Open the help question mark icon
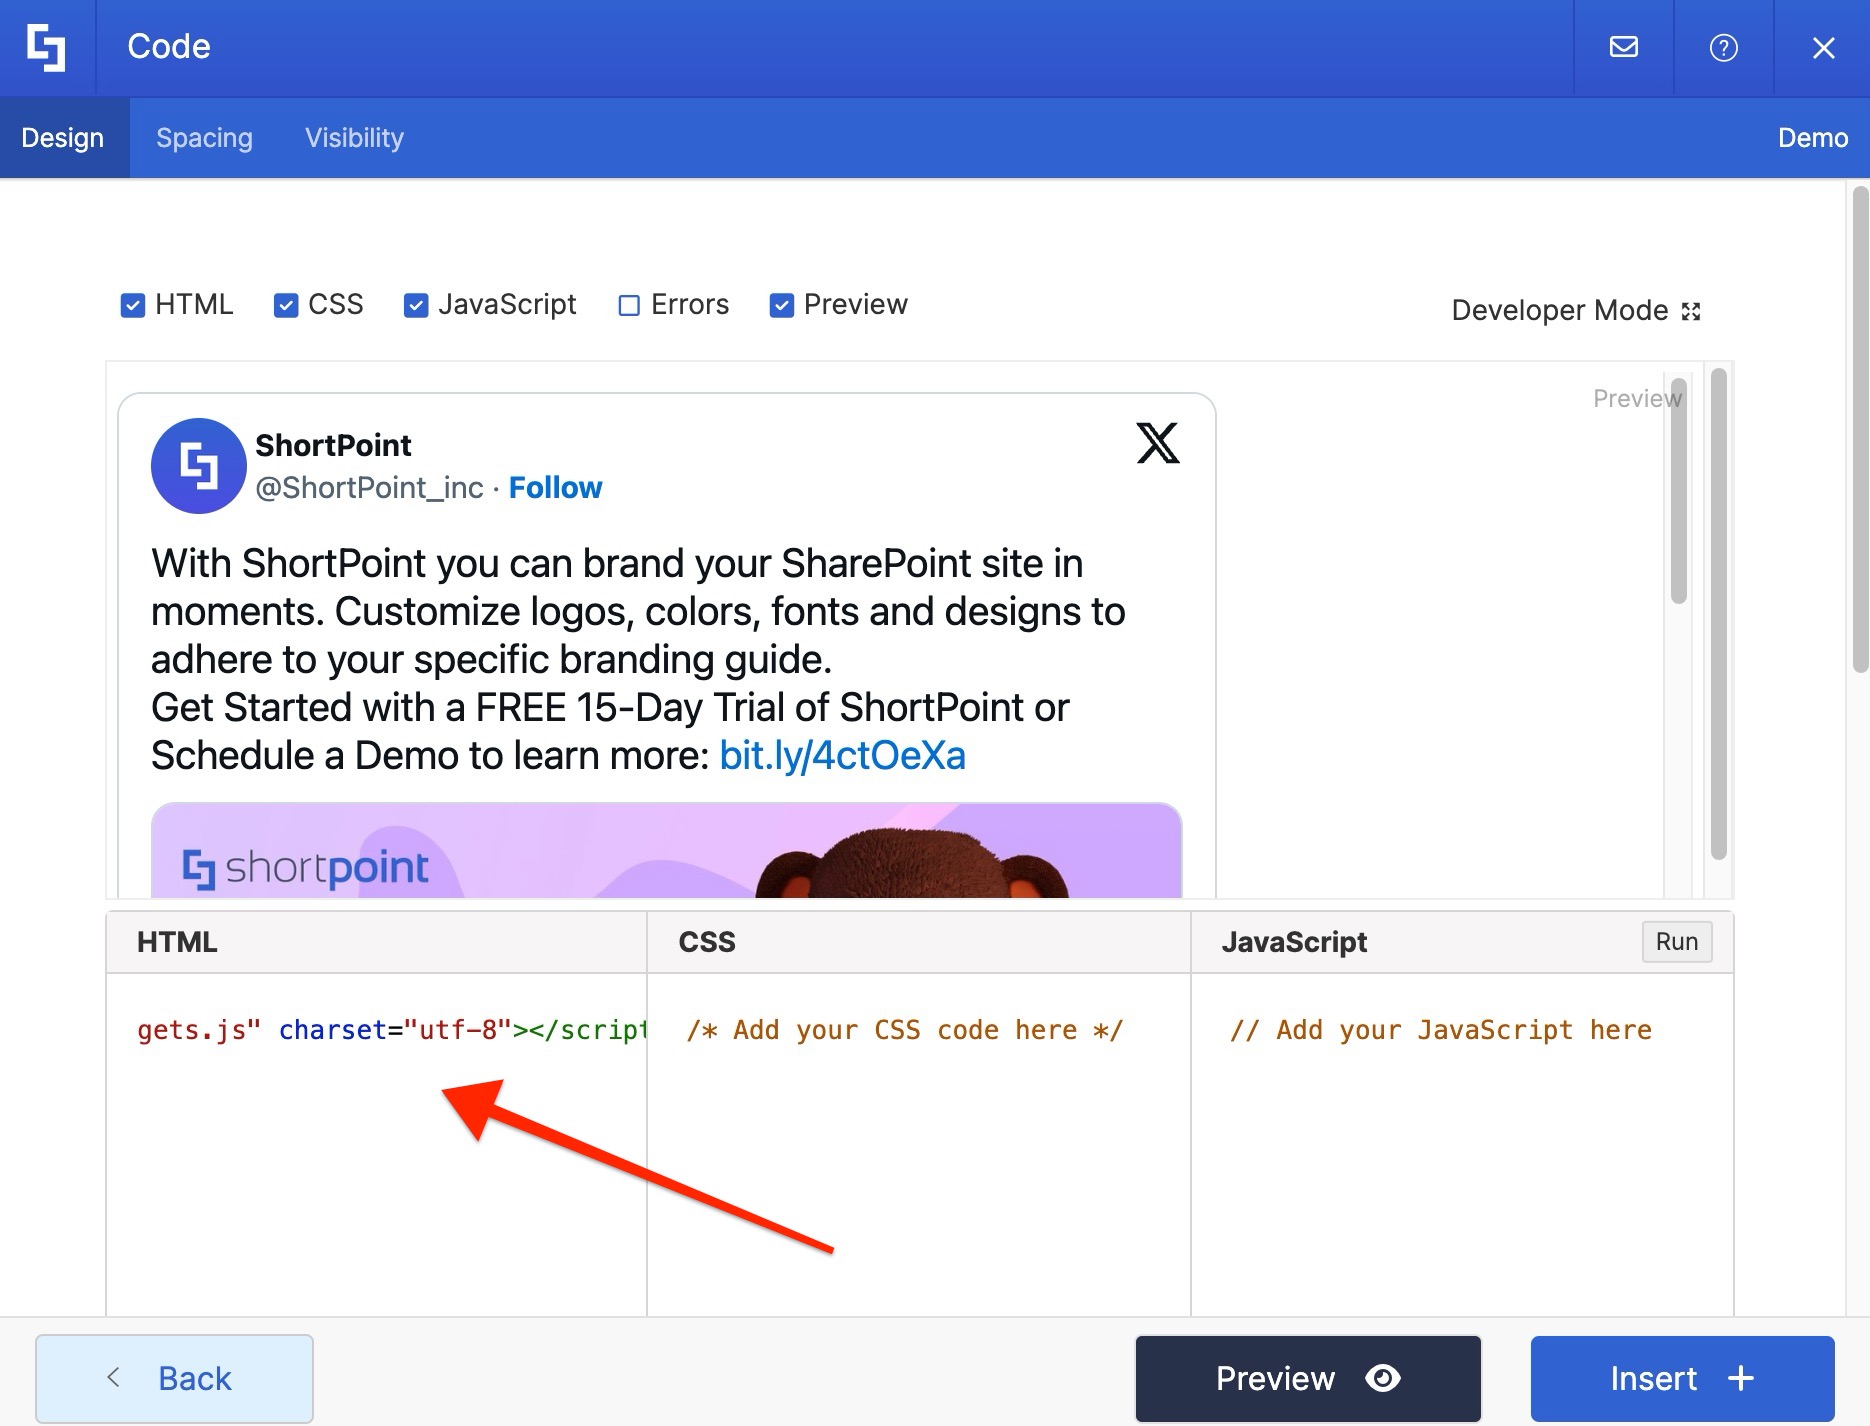 coord(1723,47)
